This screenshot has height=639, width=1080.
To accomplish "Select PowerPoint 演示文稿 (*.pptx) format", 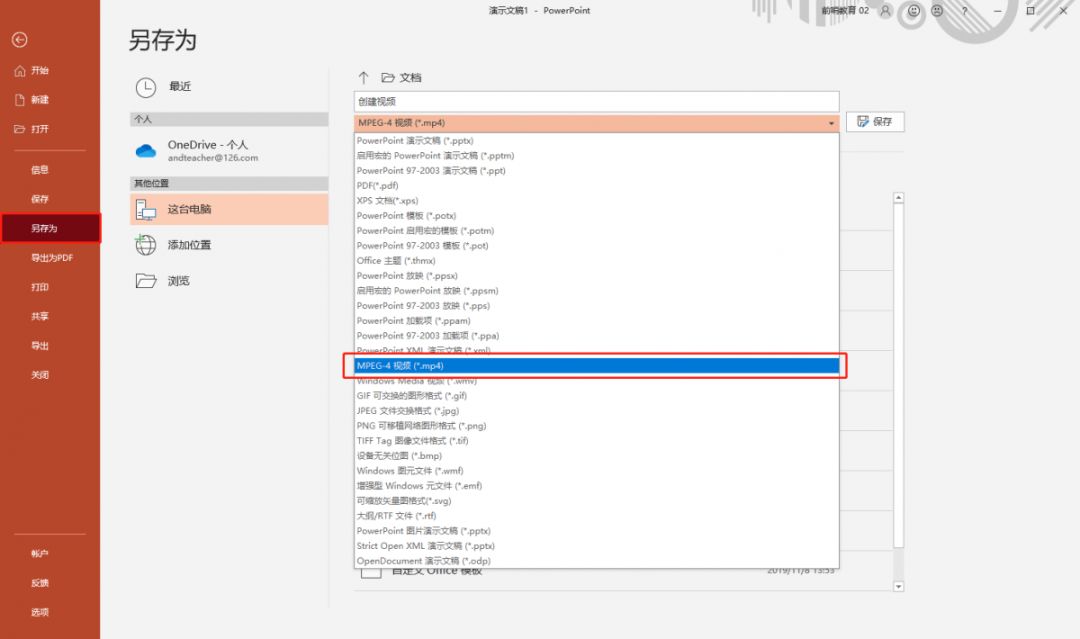I will (x=596, y=140).
